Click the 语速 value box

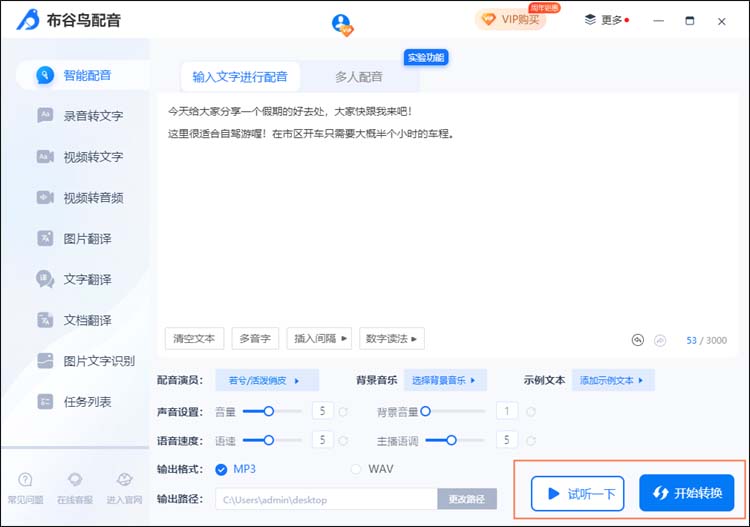click(322, 439)
